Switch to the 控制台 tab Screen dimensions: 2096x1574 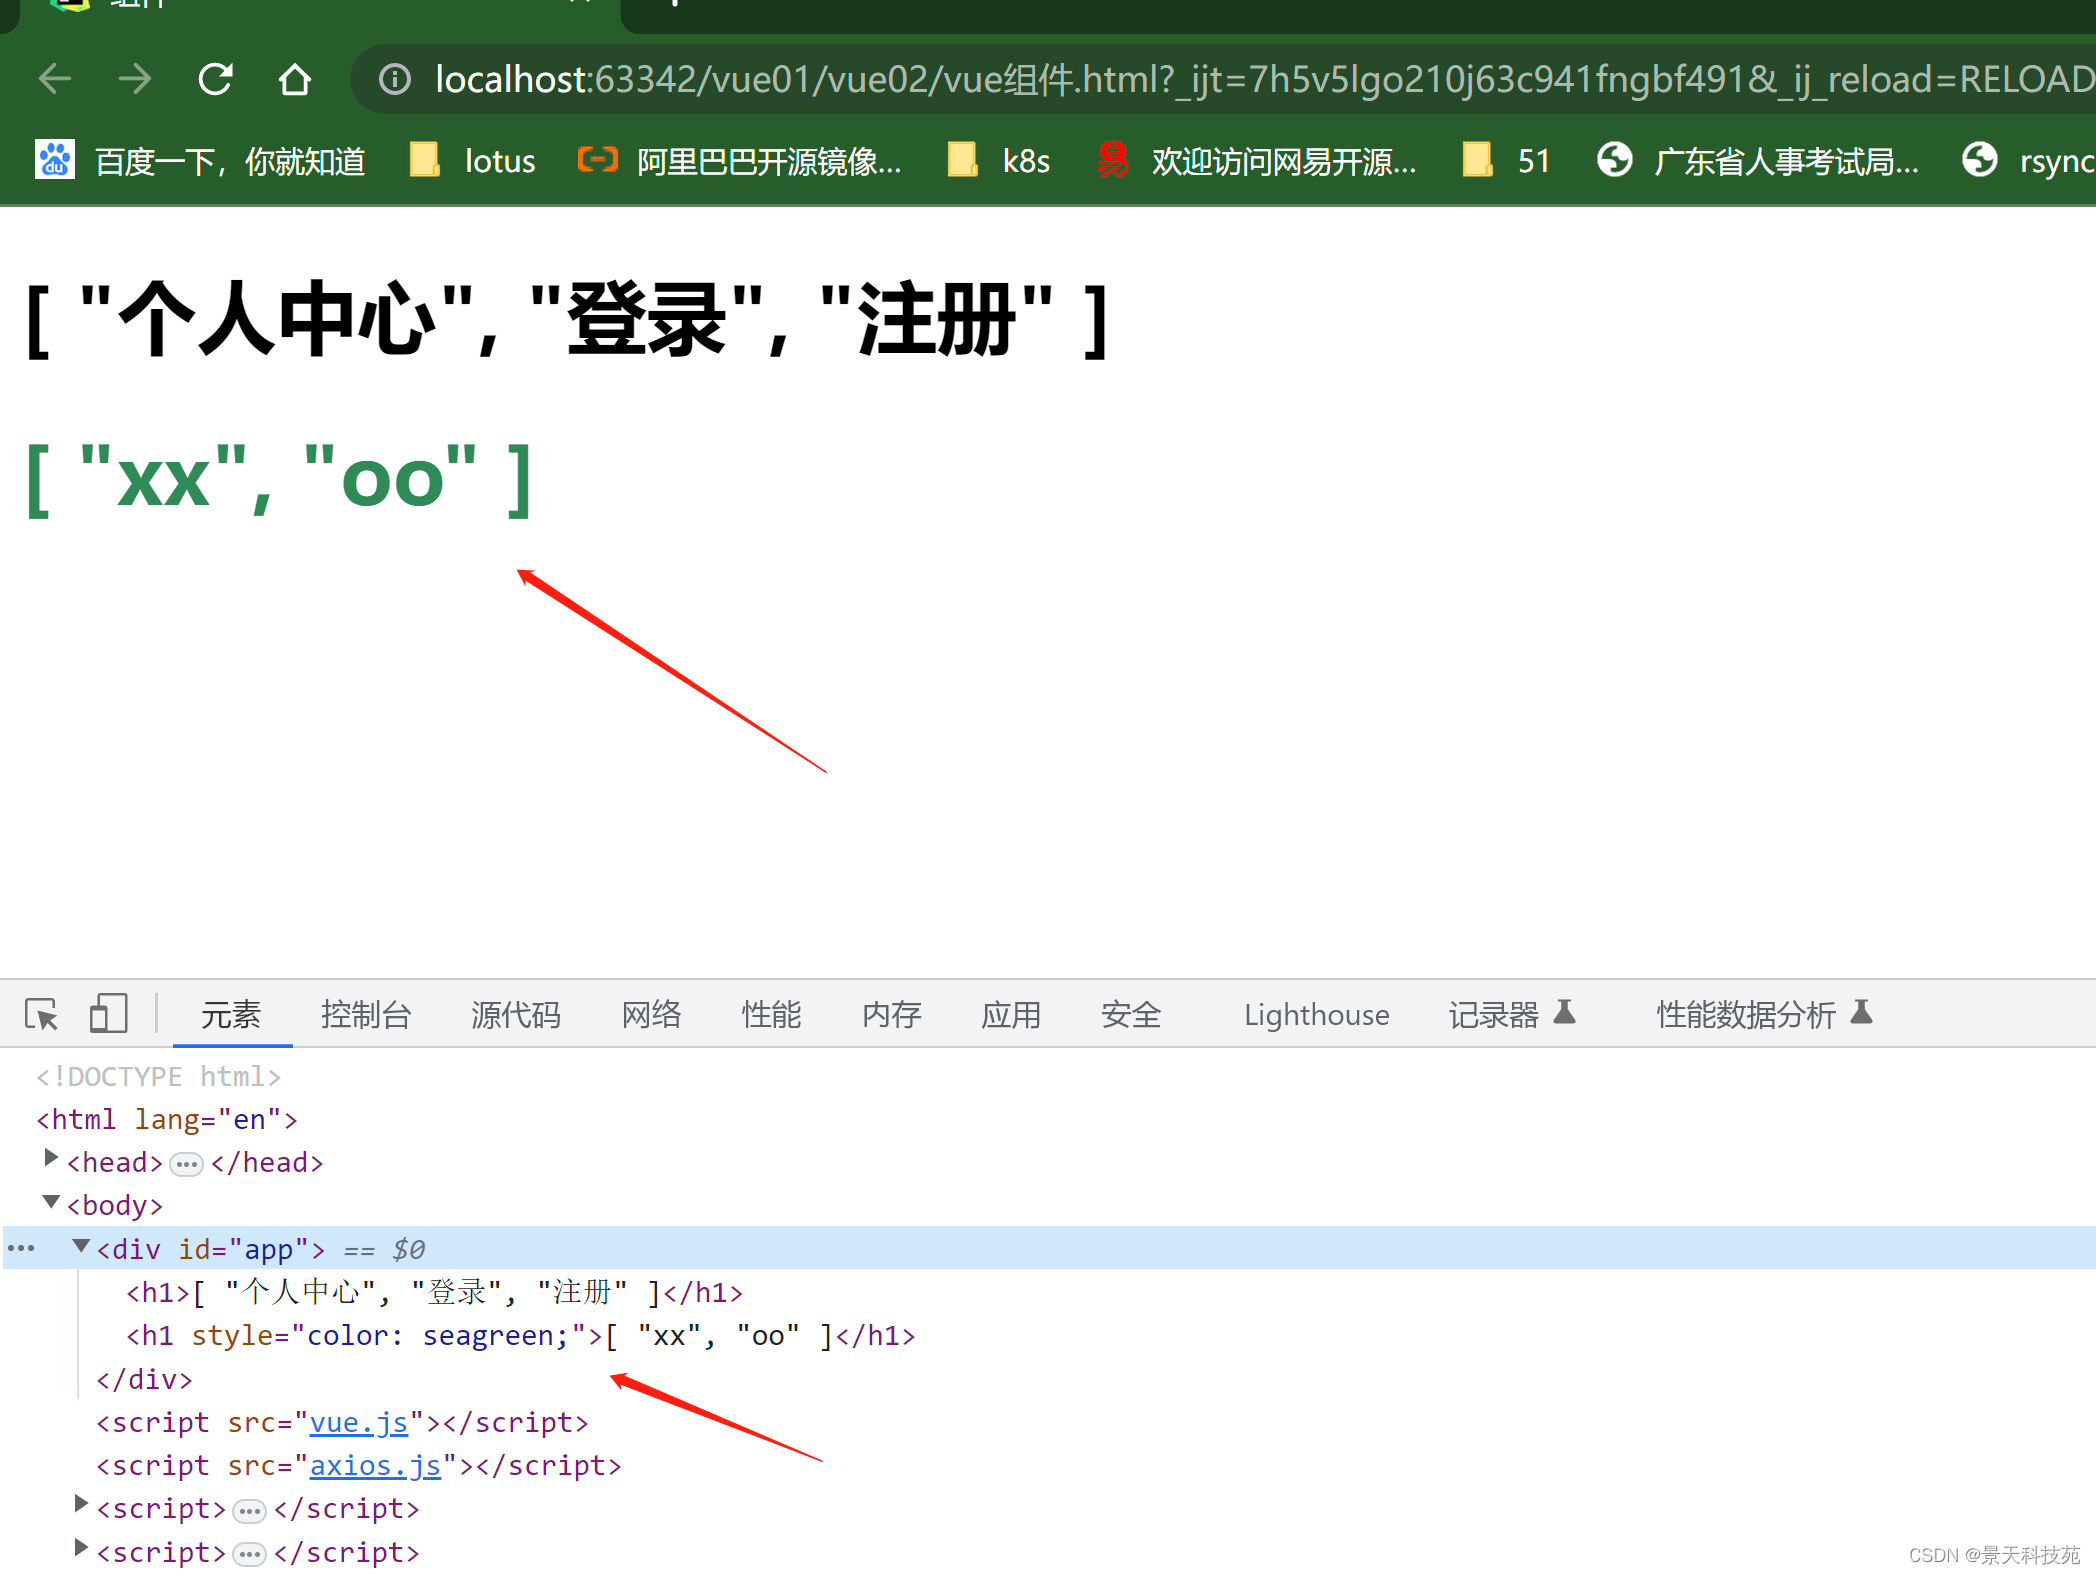(x=366, y=1014)
